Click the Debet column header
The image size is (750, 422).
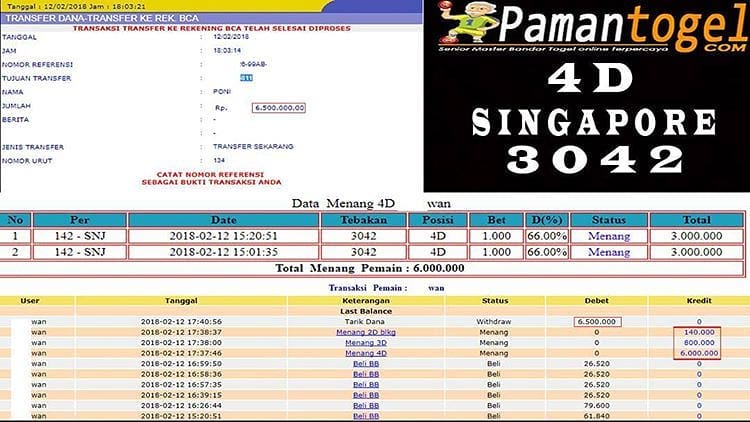coord(596,301)
